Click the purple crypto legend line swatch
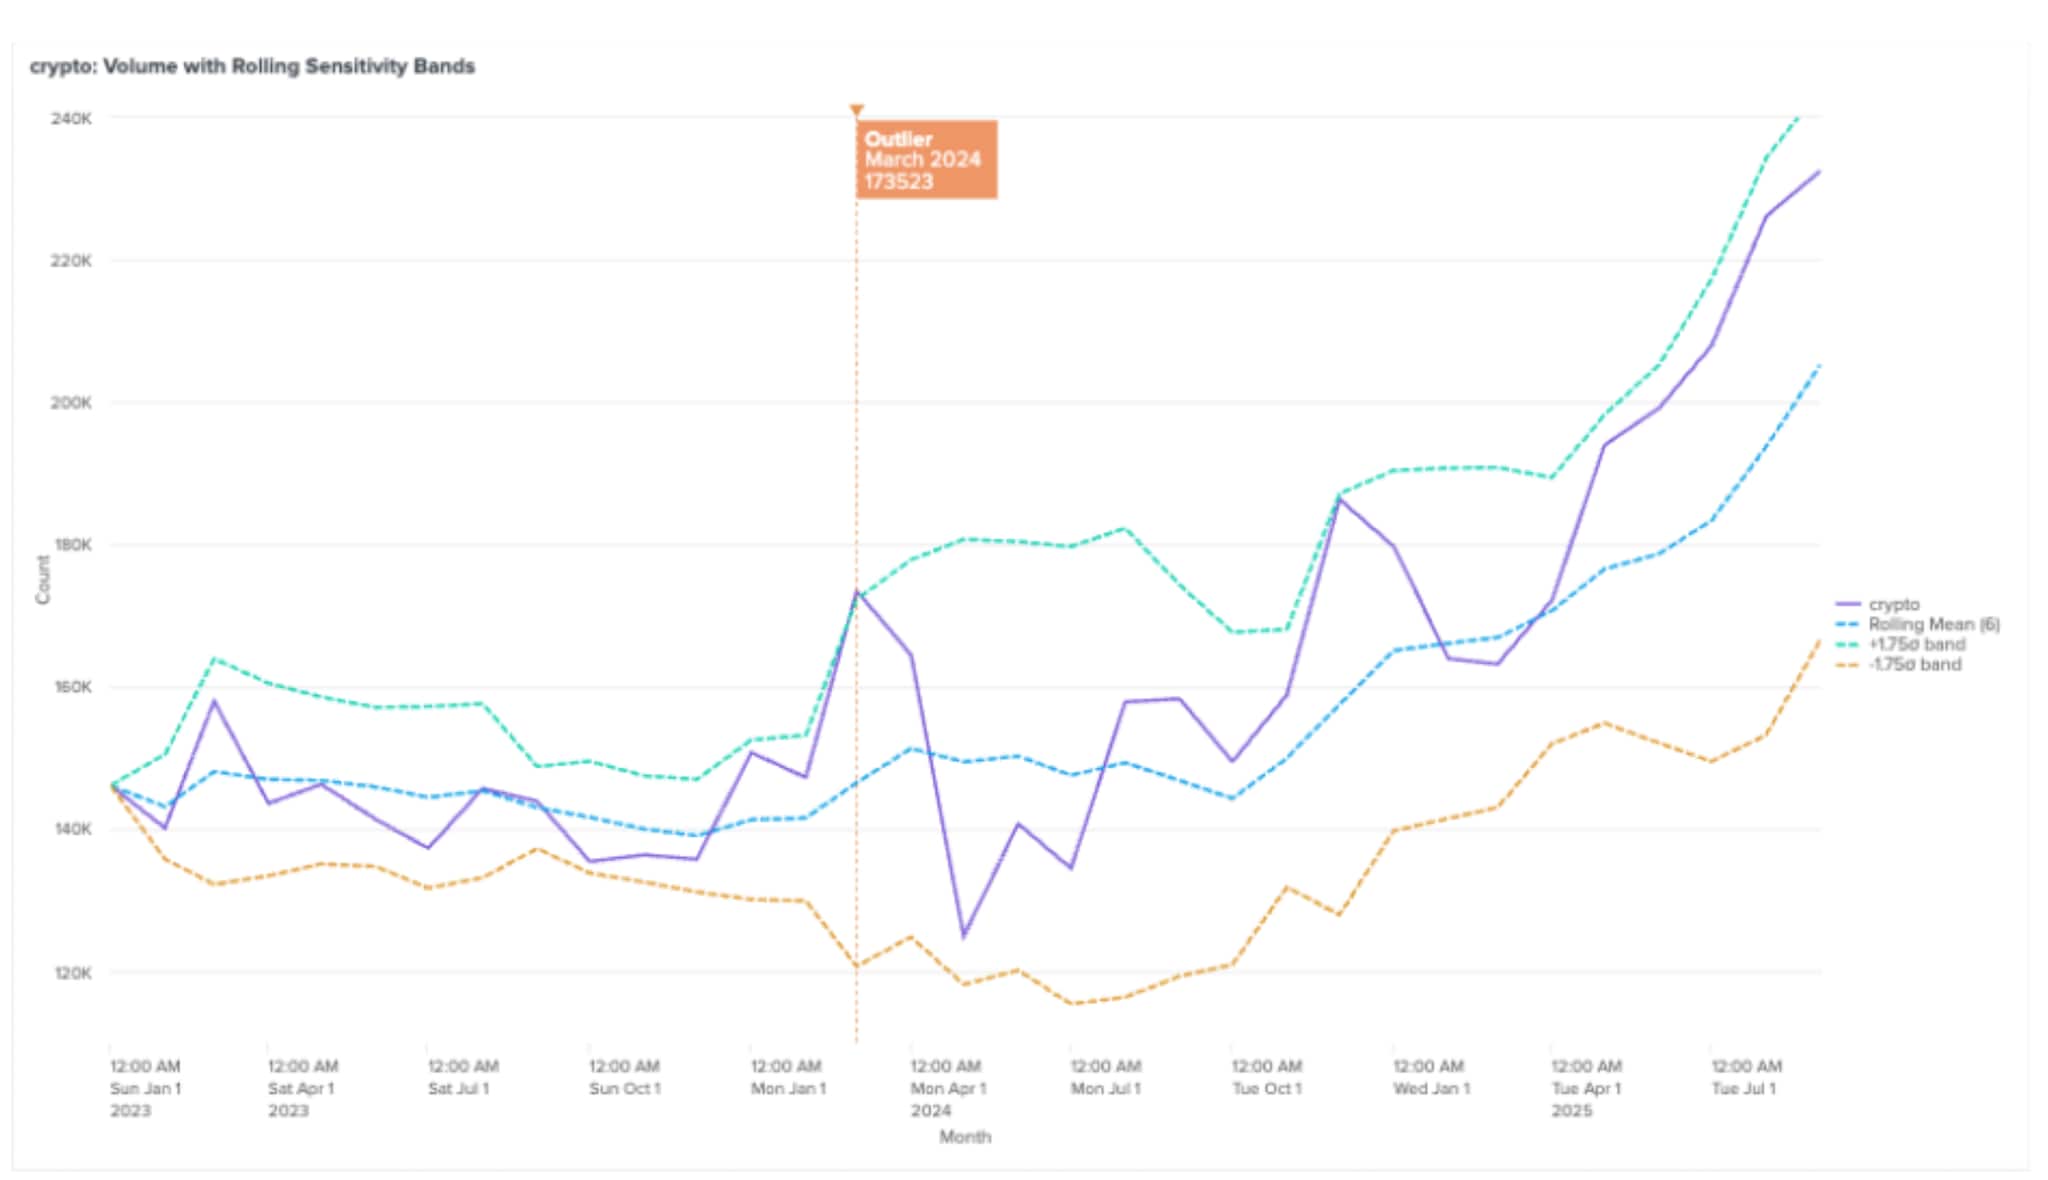Screen dimensions: 2048x1180 [x=1848, y=604]
